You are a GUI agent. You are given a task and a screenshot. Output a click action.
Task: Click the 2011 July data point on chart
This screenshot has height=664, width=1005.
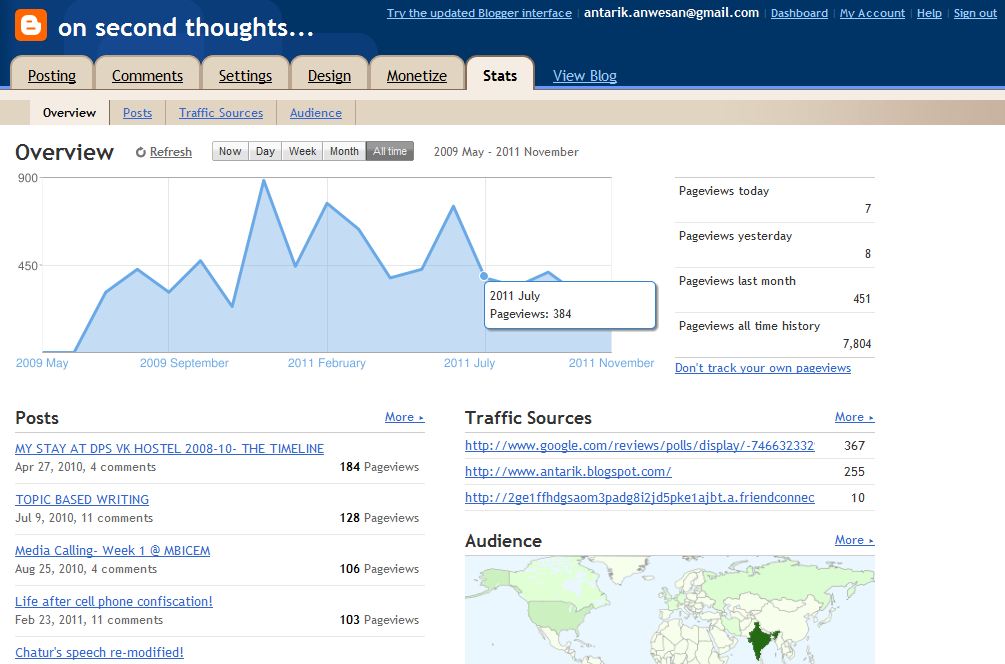[x=484, y=276]
